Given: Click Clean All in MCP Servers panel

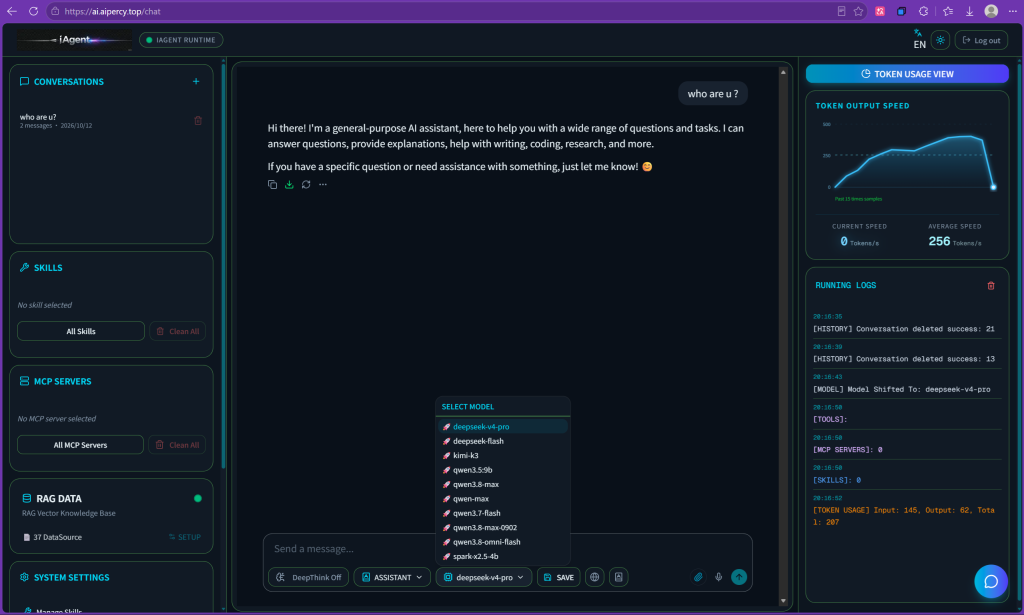Looking at the screenshot, I should click(x=177, y=445).
